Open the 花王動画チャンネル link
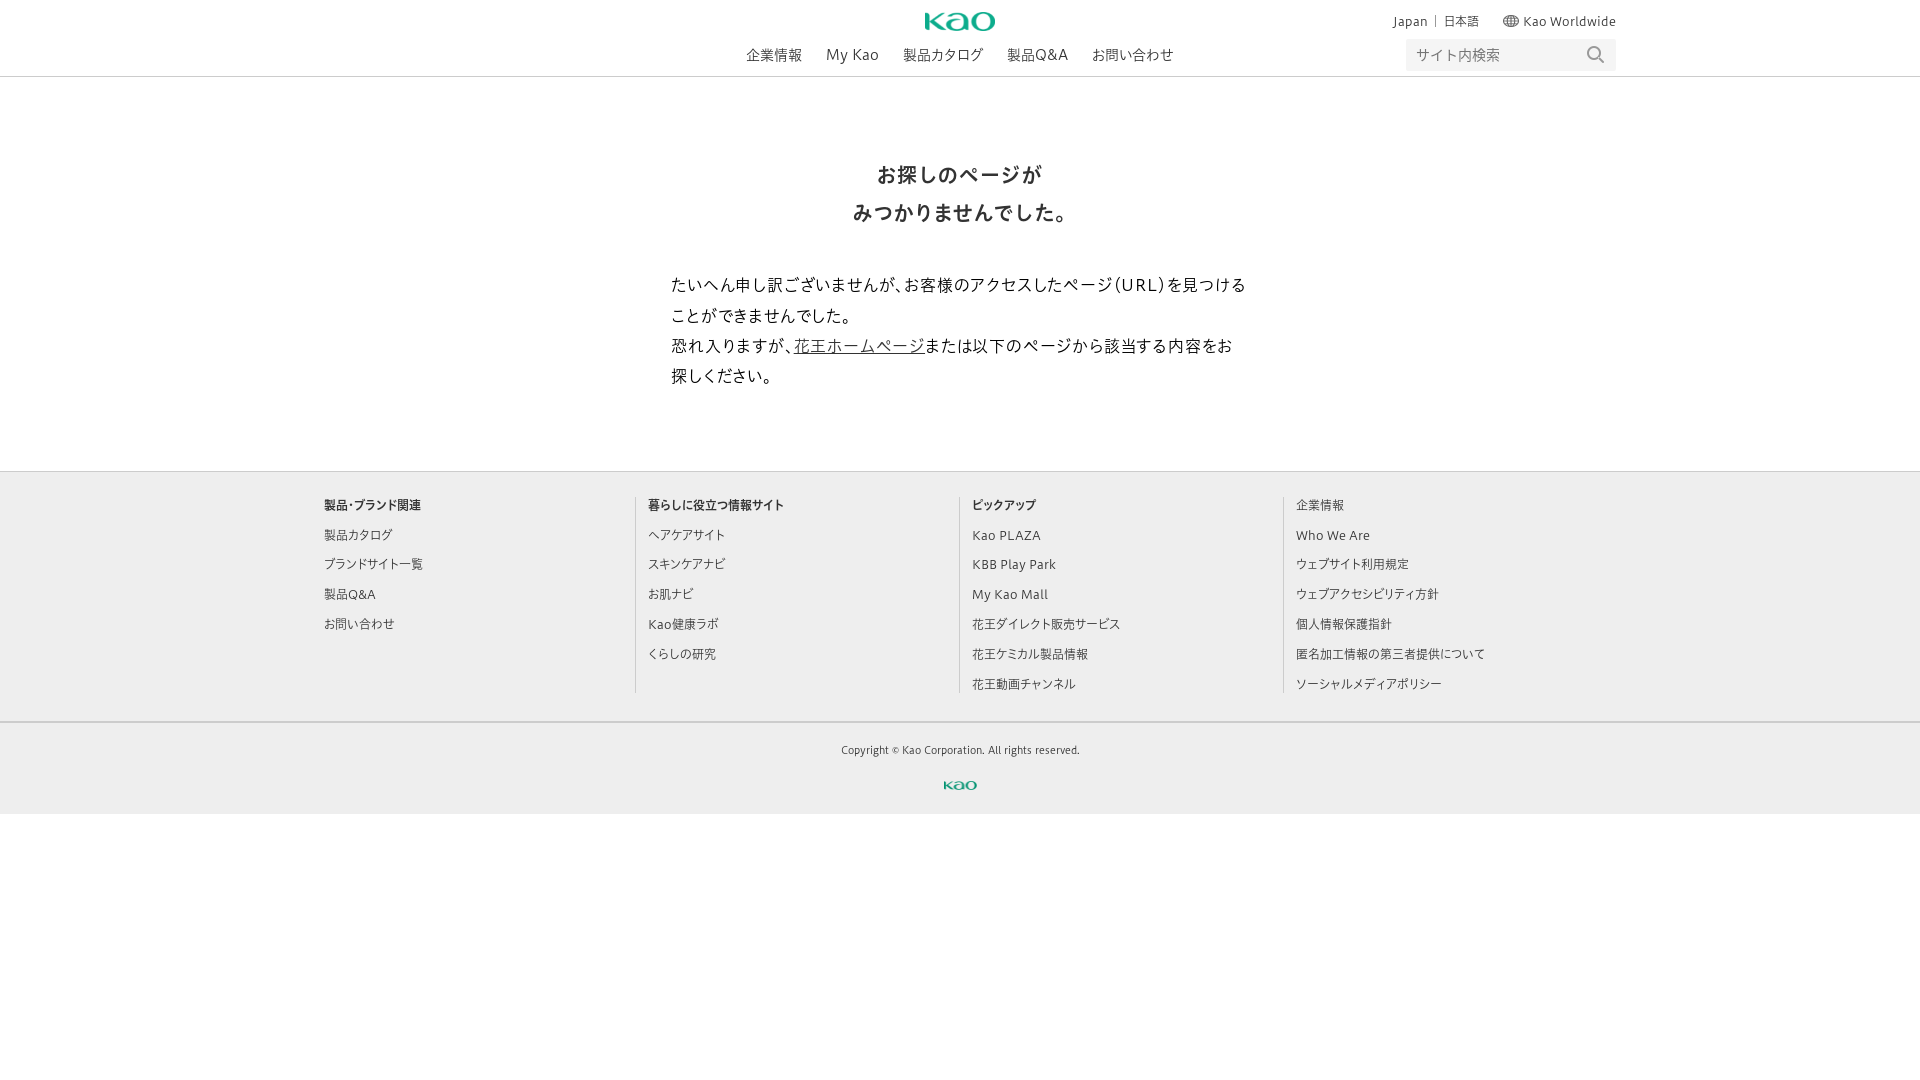This screenshot has height=1080, width=1920. point(1023,684)
